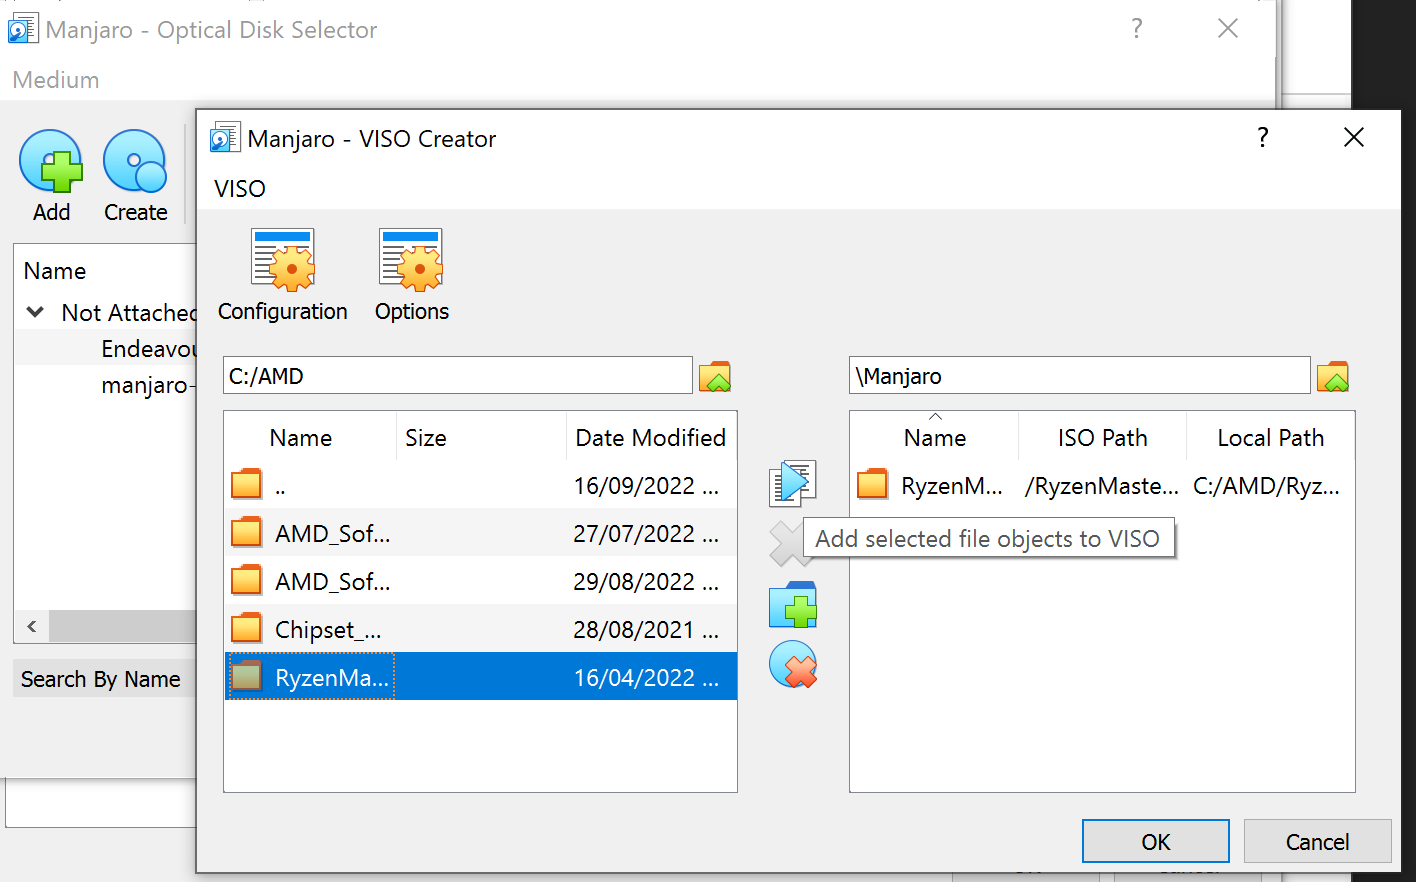1416x882 pixels.
Task: Sort VISO content by Local Path column
Action: 1270,437
